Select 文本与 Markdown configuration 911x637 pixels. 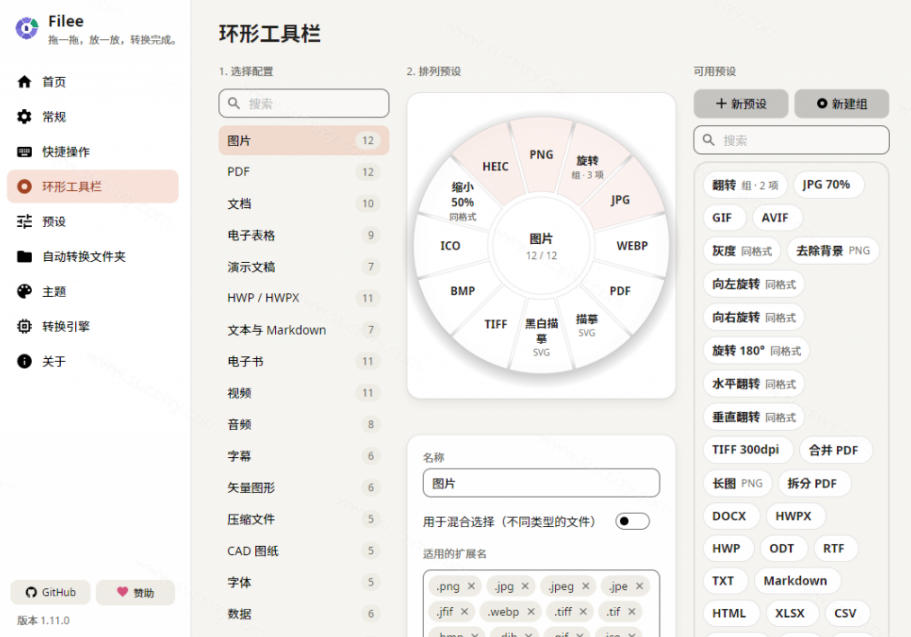pyautogui.click(x=304, y=330)
